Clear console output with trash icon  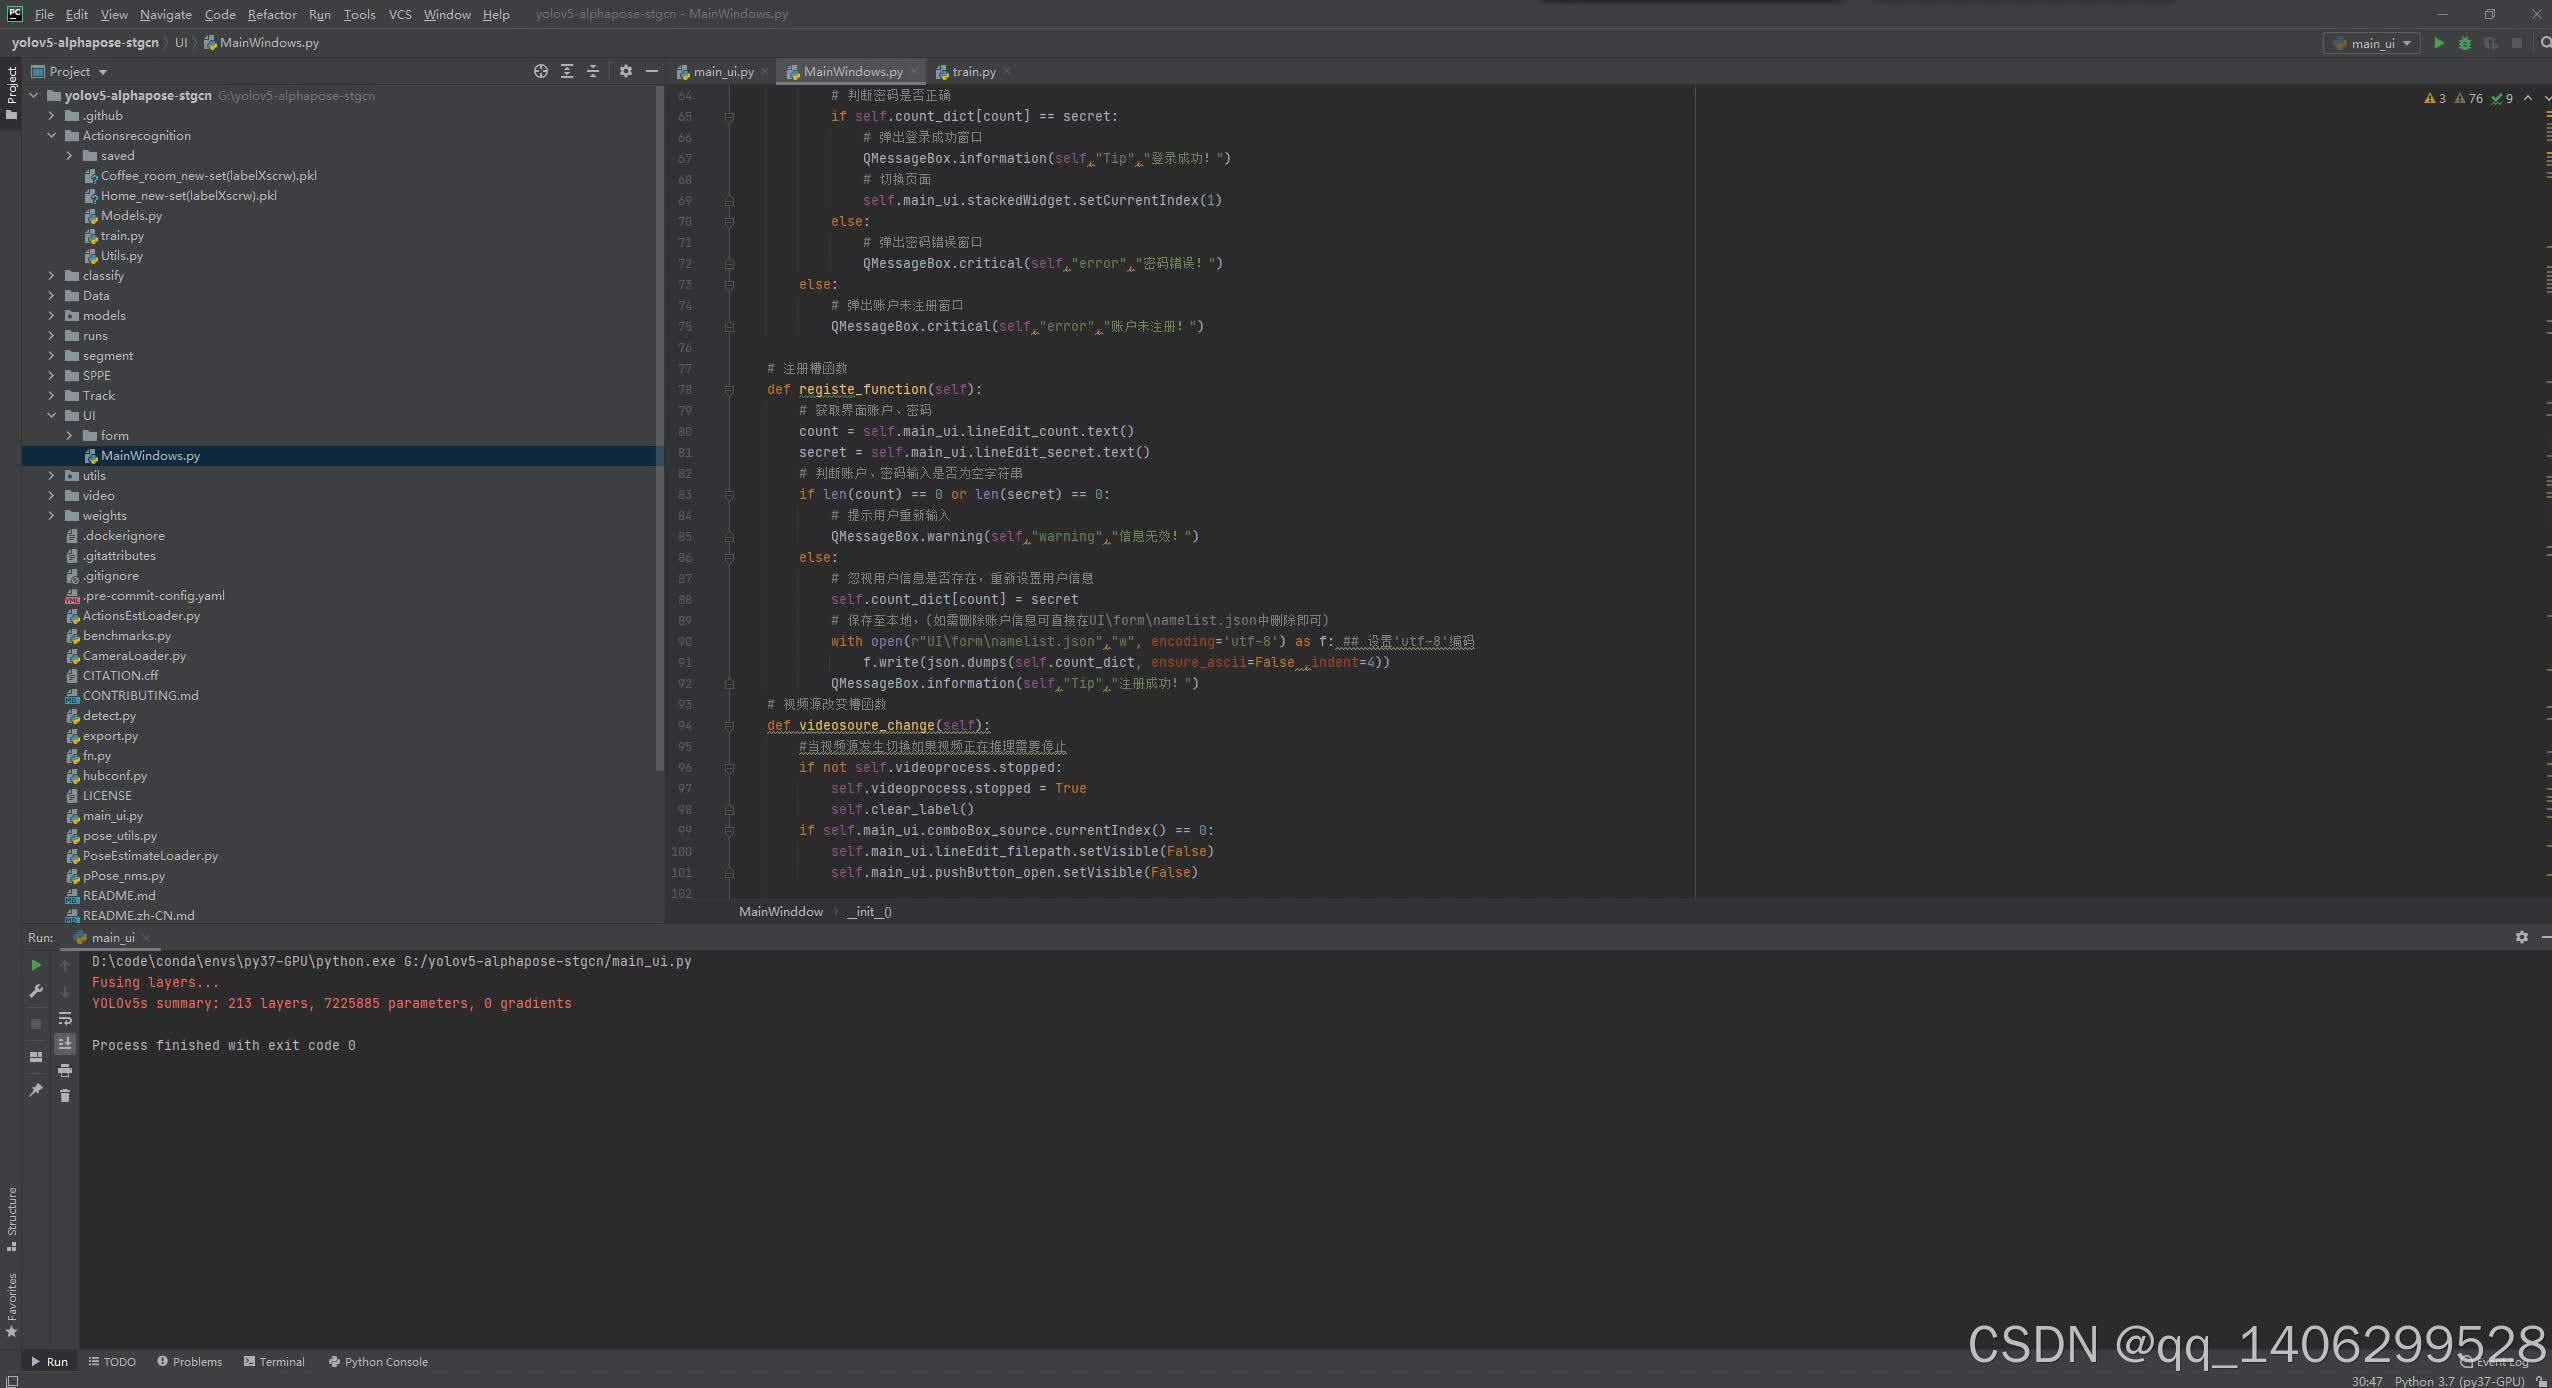coord(65,1096)
